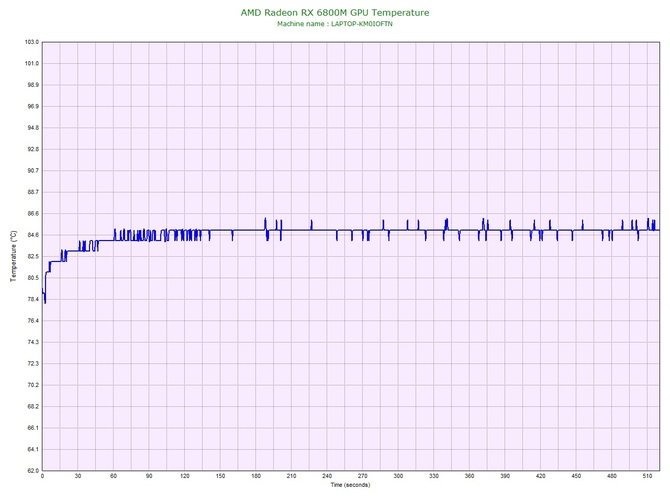Click the 101.0 y-axis value

pos(32,64)
